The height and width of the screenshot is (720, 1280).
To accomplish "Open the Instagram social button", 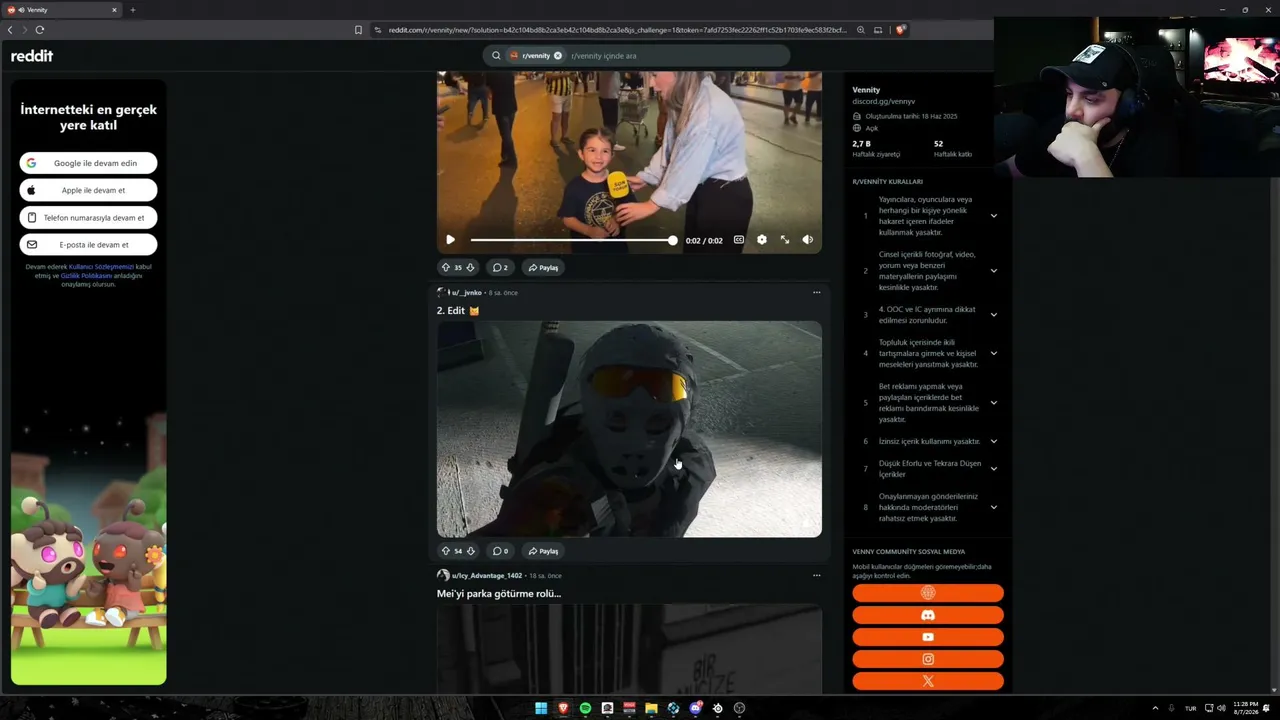I will [928, 659].
